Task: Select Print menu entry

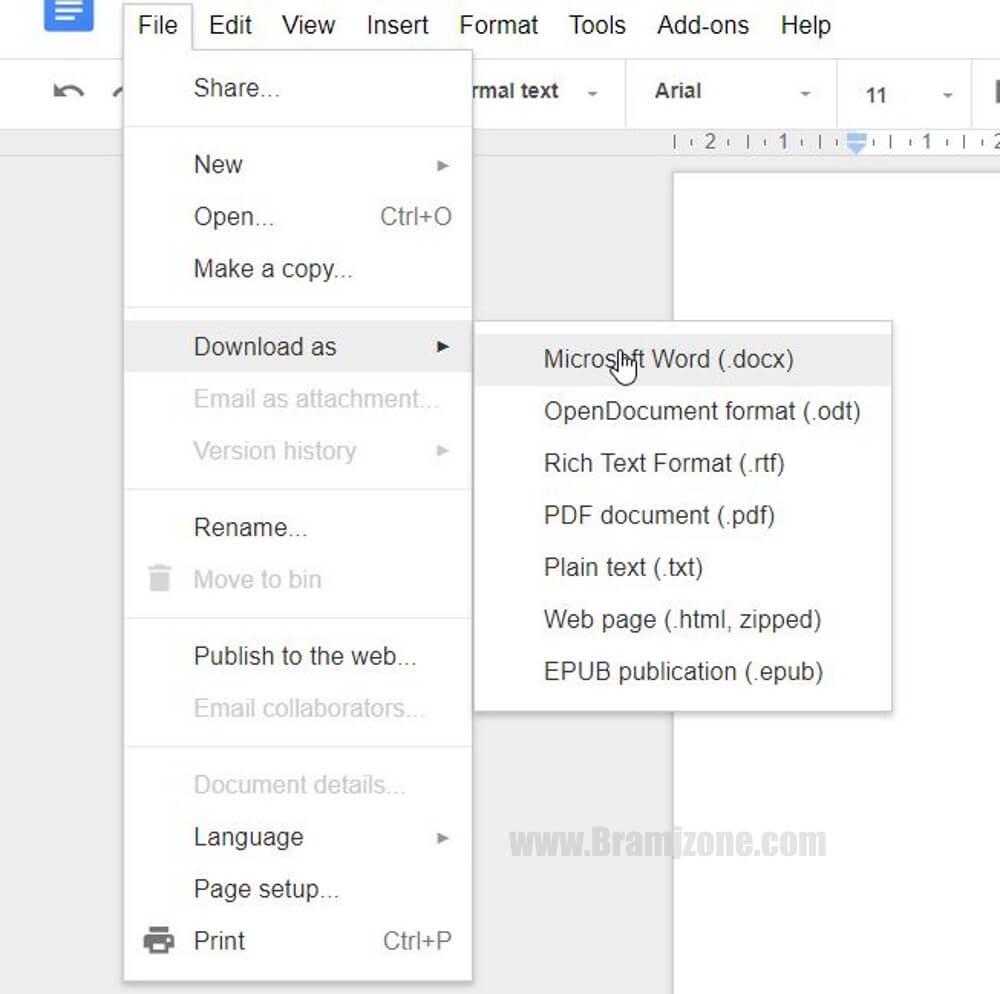Action: (x=298, y=941)
